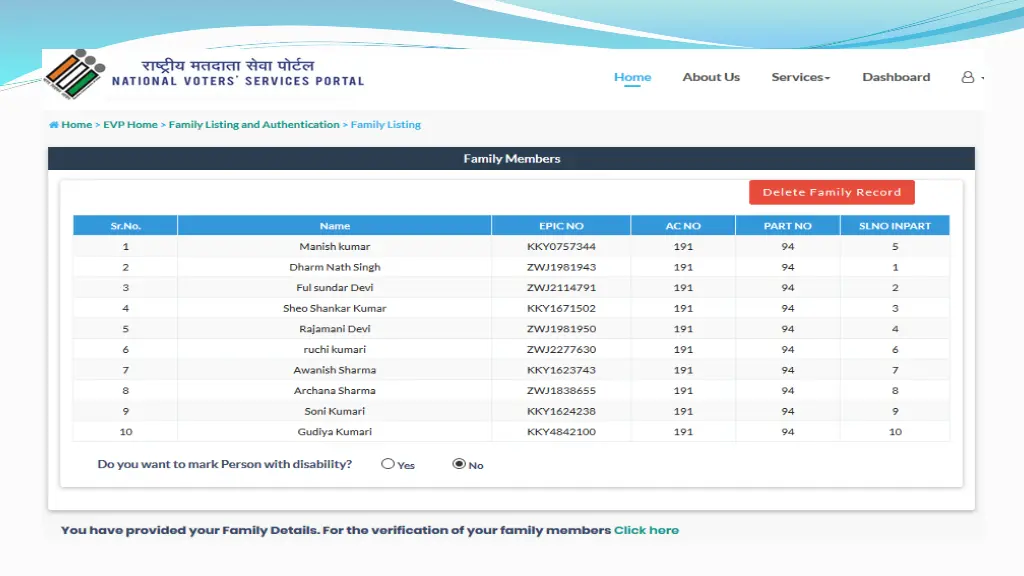This screenshot has width=1024, height=576.
Task: Select the name Archana Sharma
Action: [334, 391]
